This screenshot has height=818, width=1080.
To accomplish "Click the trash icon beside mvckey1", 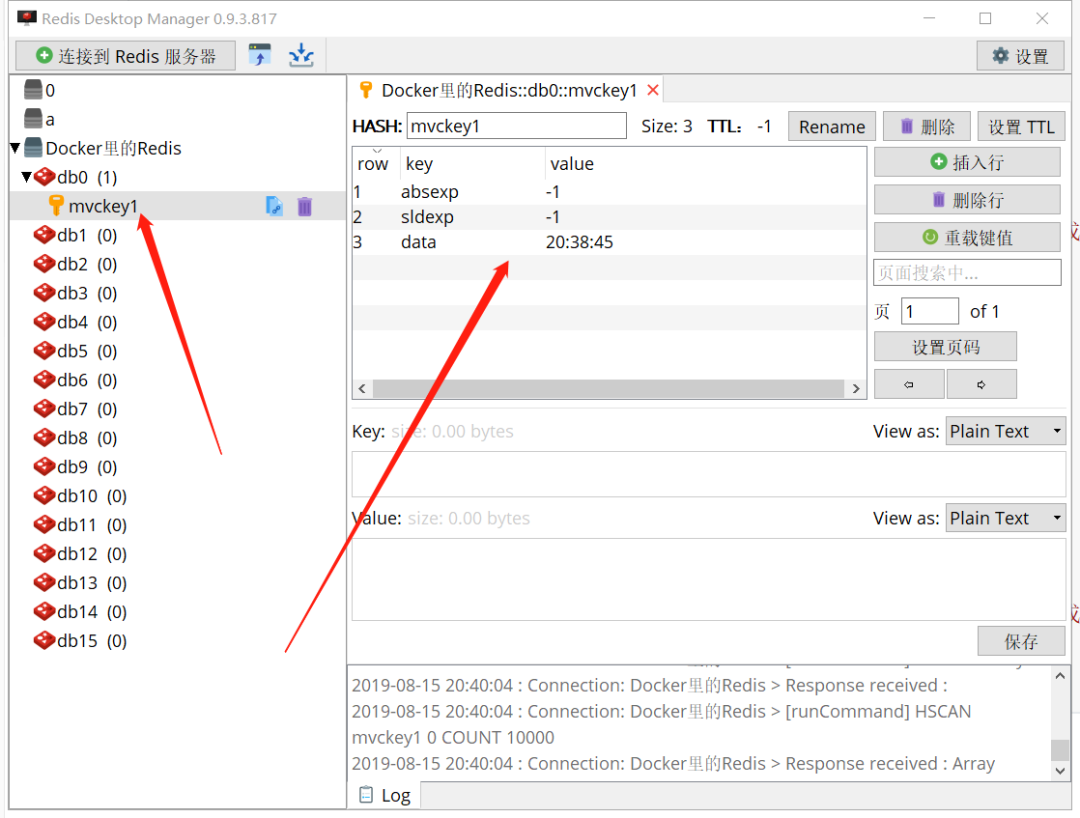I will click(x=304, y=206).
